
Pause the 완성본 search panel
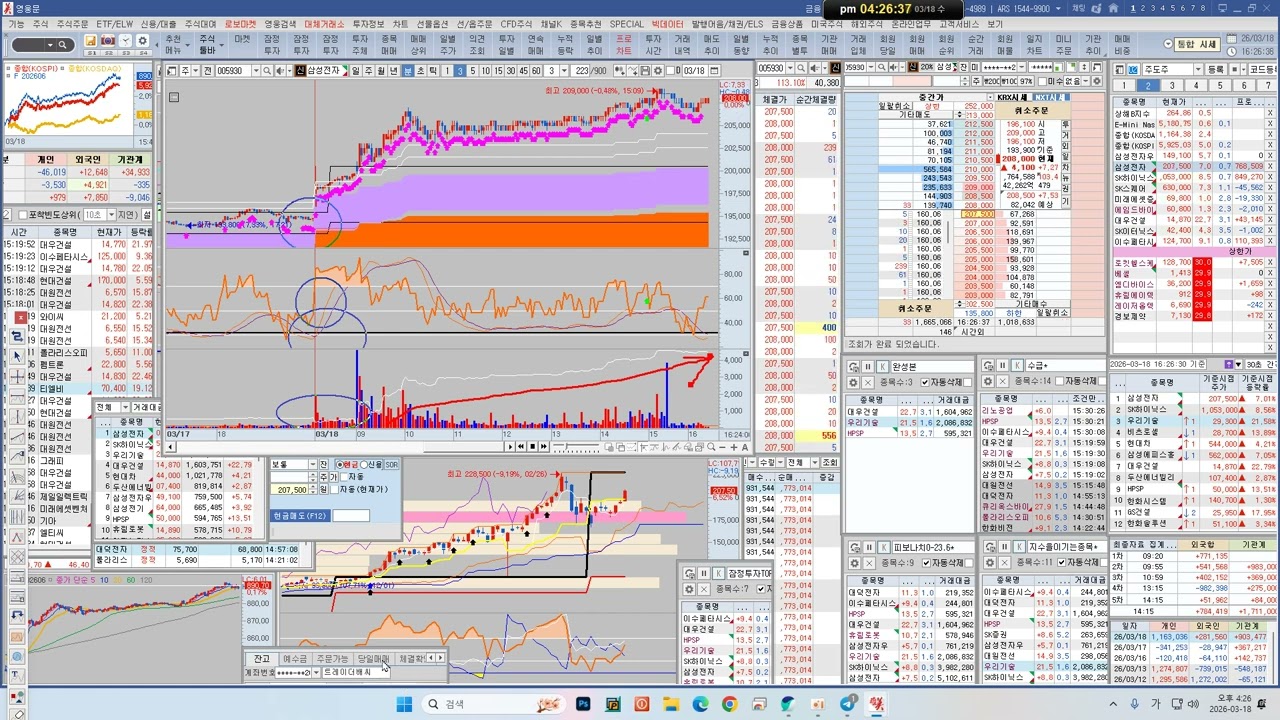pos(868,366)
